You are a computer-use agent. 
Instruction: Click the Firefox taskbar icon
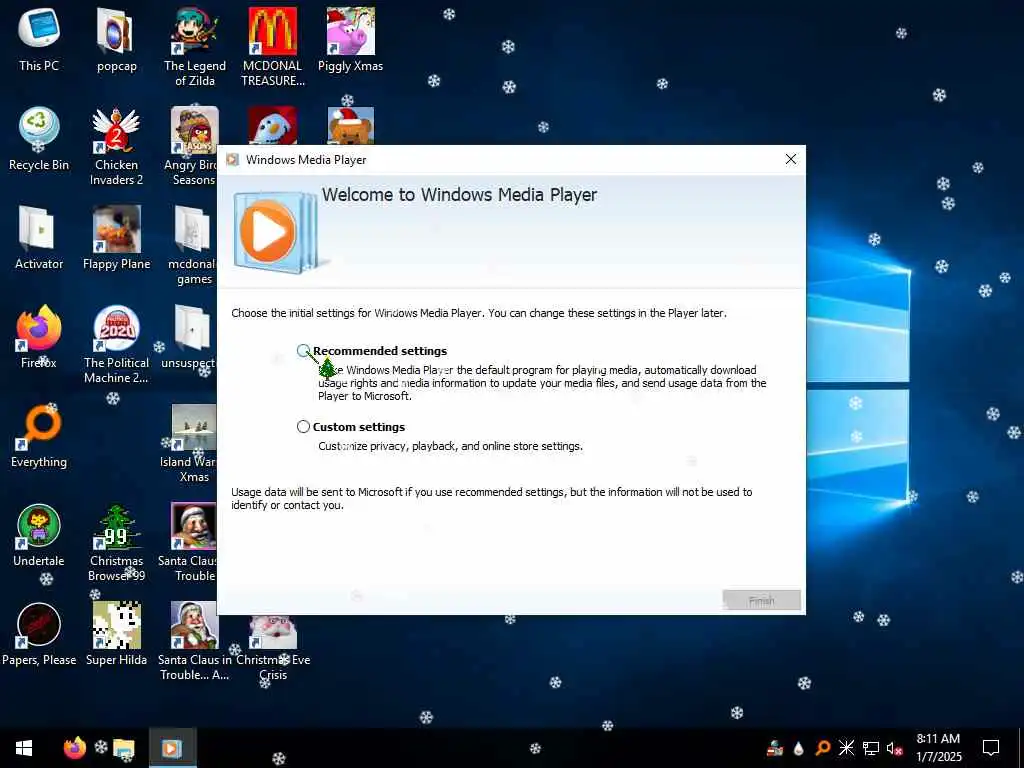click(74, 748)
